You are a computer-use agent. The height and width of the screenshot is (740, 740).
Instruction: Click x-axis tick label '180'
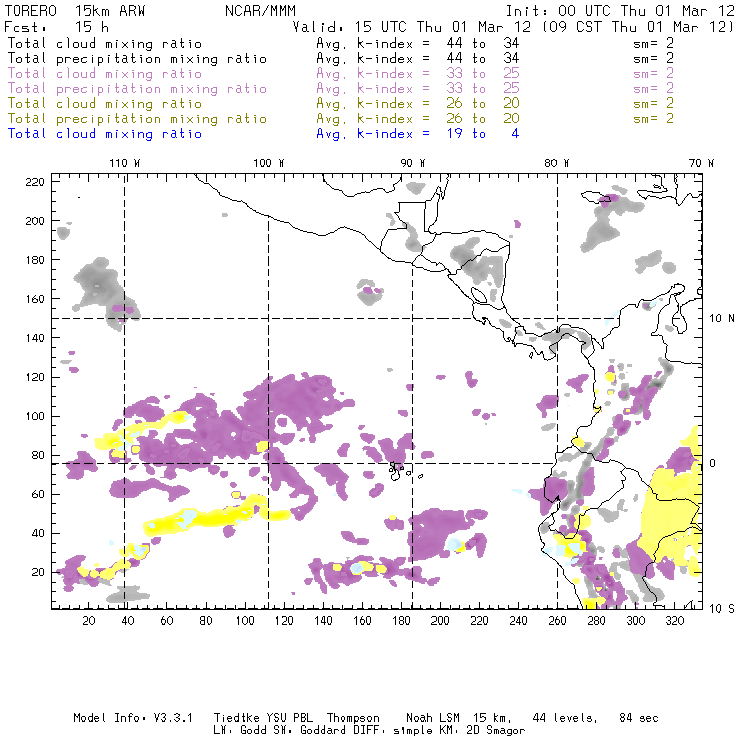click(x=401, y=621)
